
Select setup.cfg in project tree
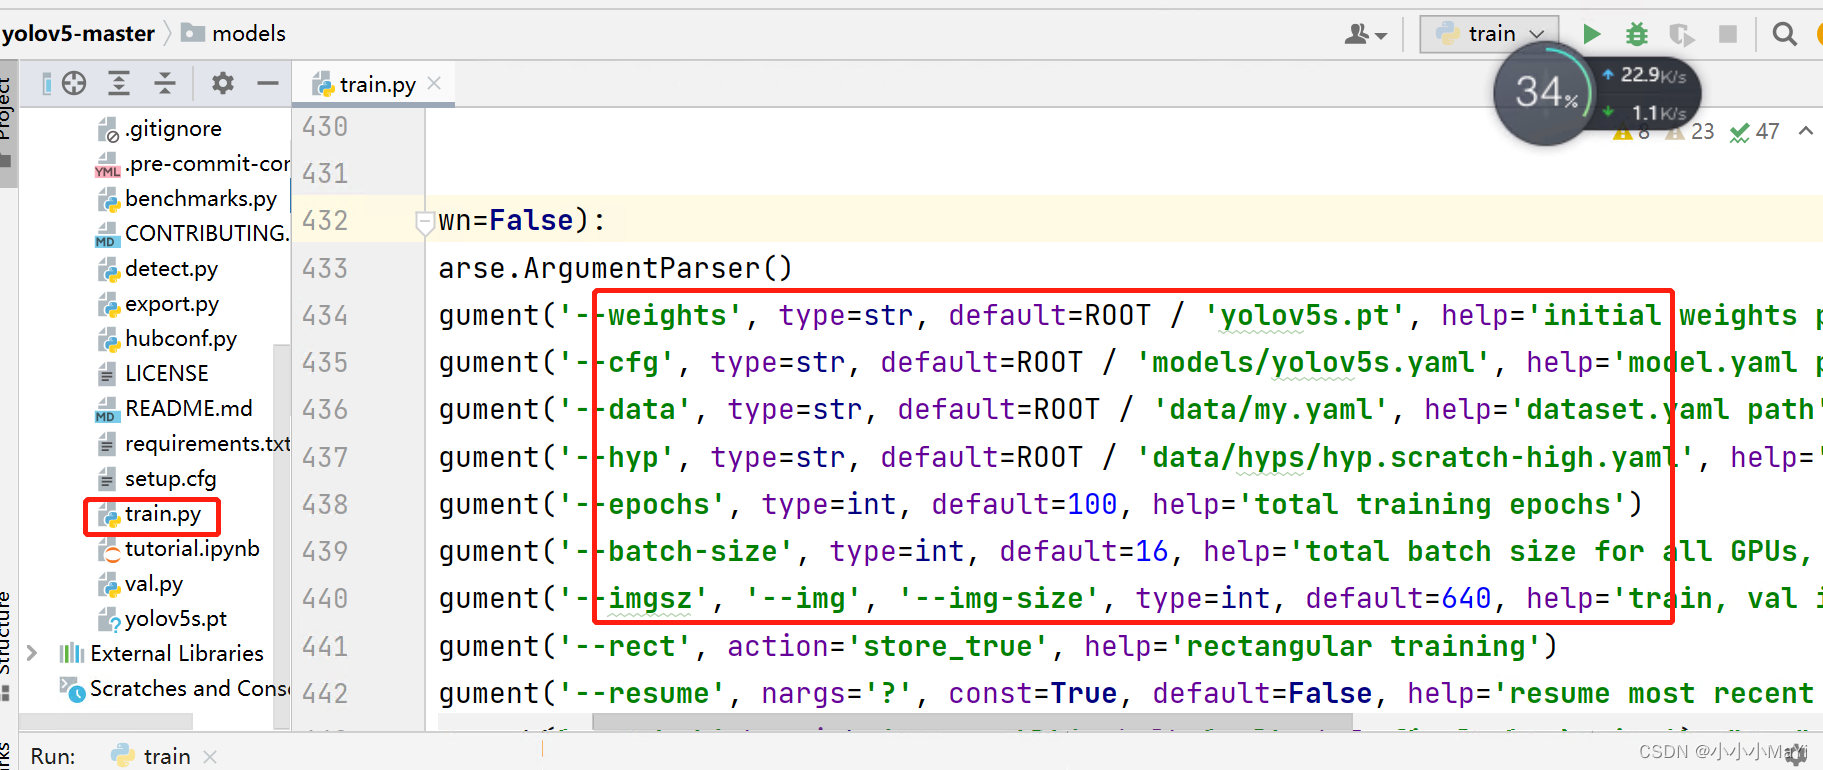(x=157, y=479)
